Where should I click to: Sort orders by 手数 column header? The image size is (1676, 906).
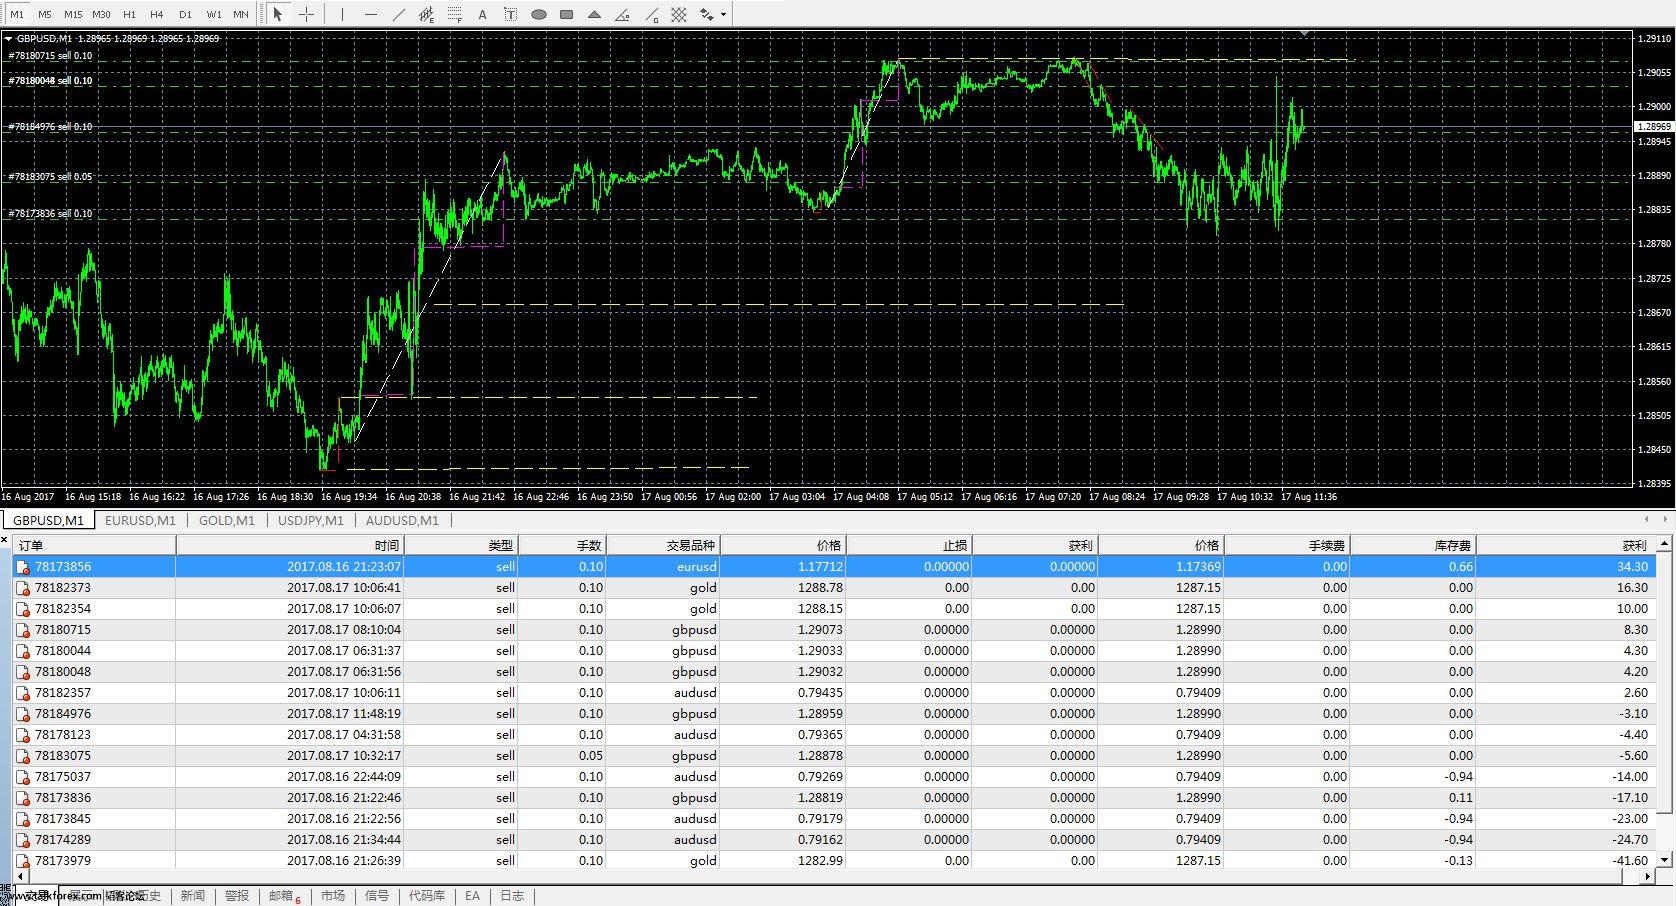562,545
